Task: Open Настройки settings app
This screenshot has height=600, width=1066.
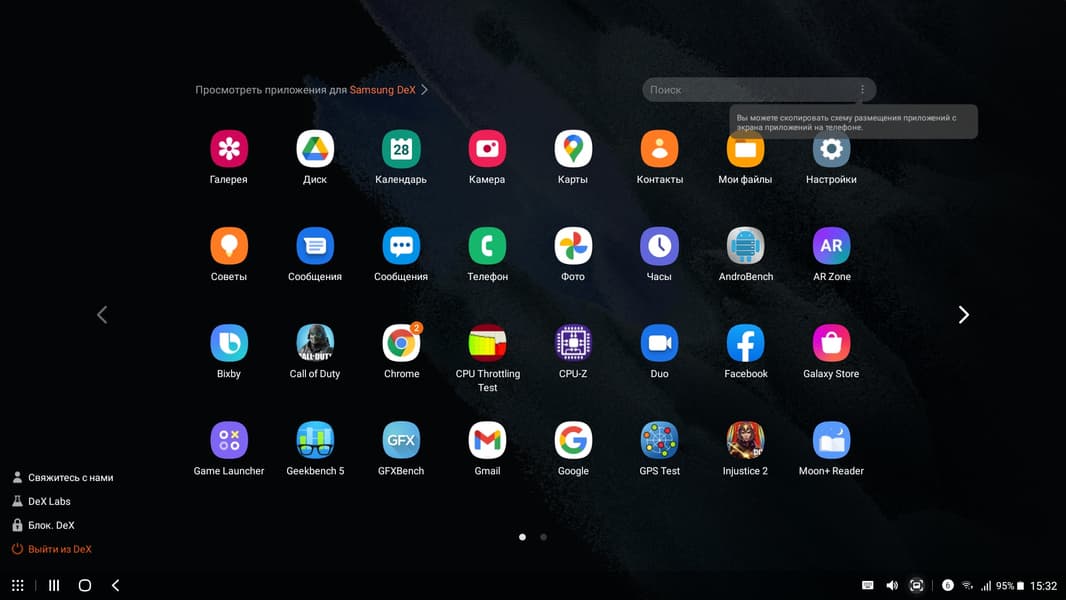Action: coord(831,149)
